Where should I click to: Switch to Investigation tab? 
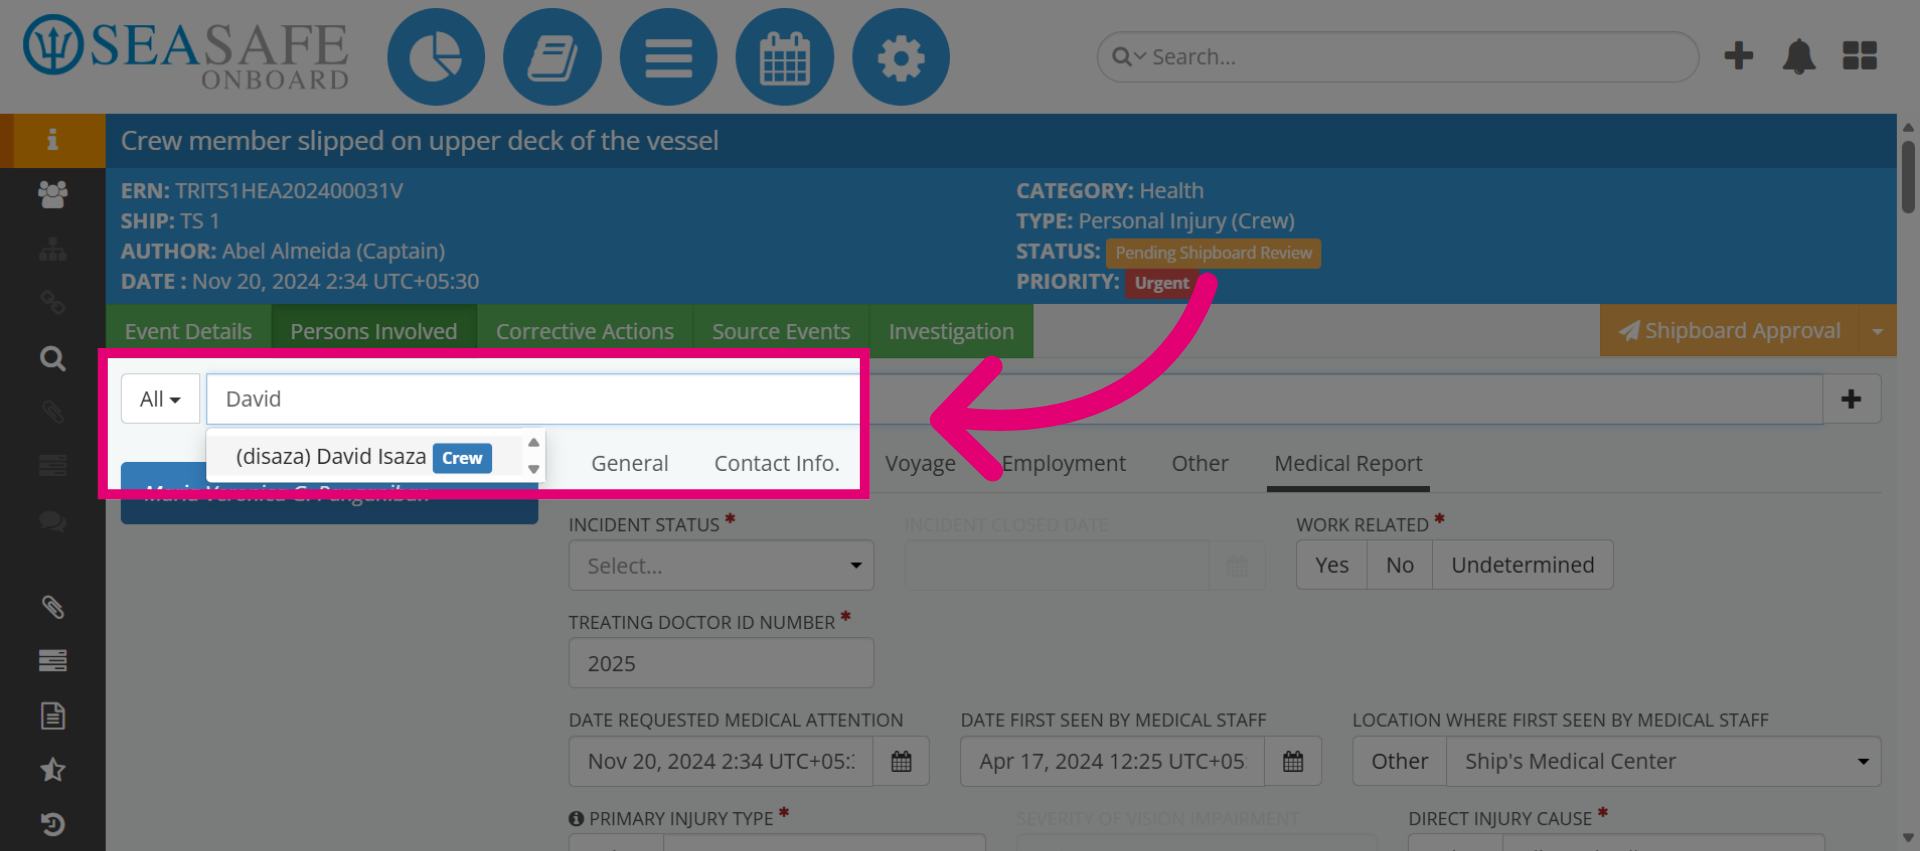coord(951,331)
